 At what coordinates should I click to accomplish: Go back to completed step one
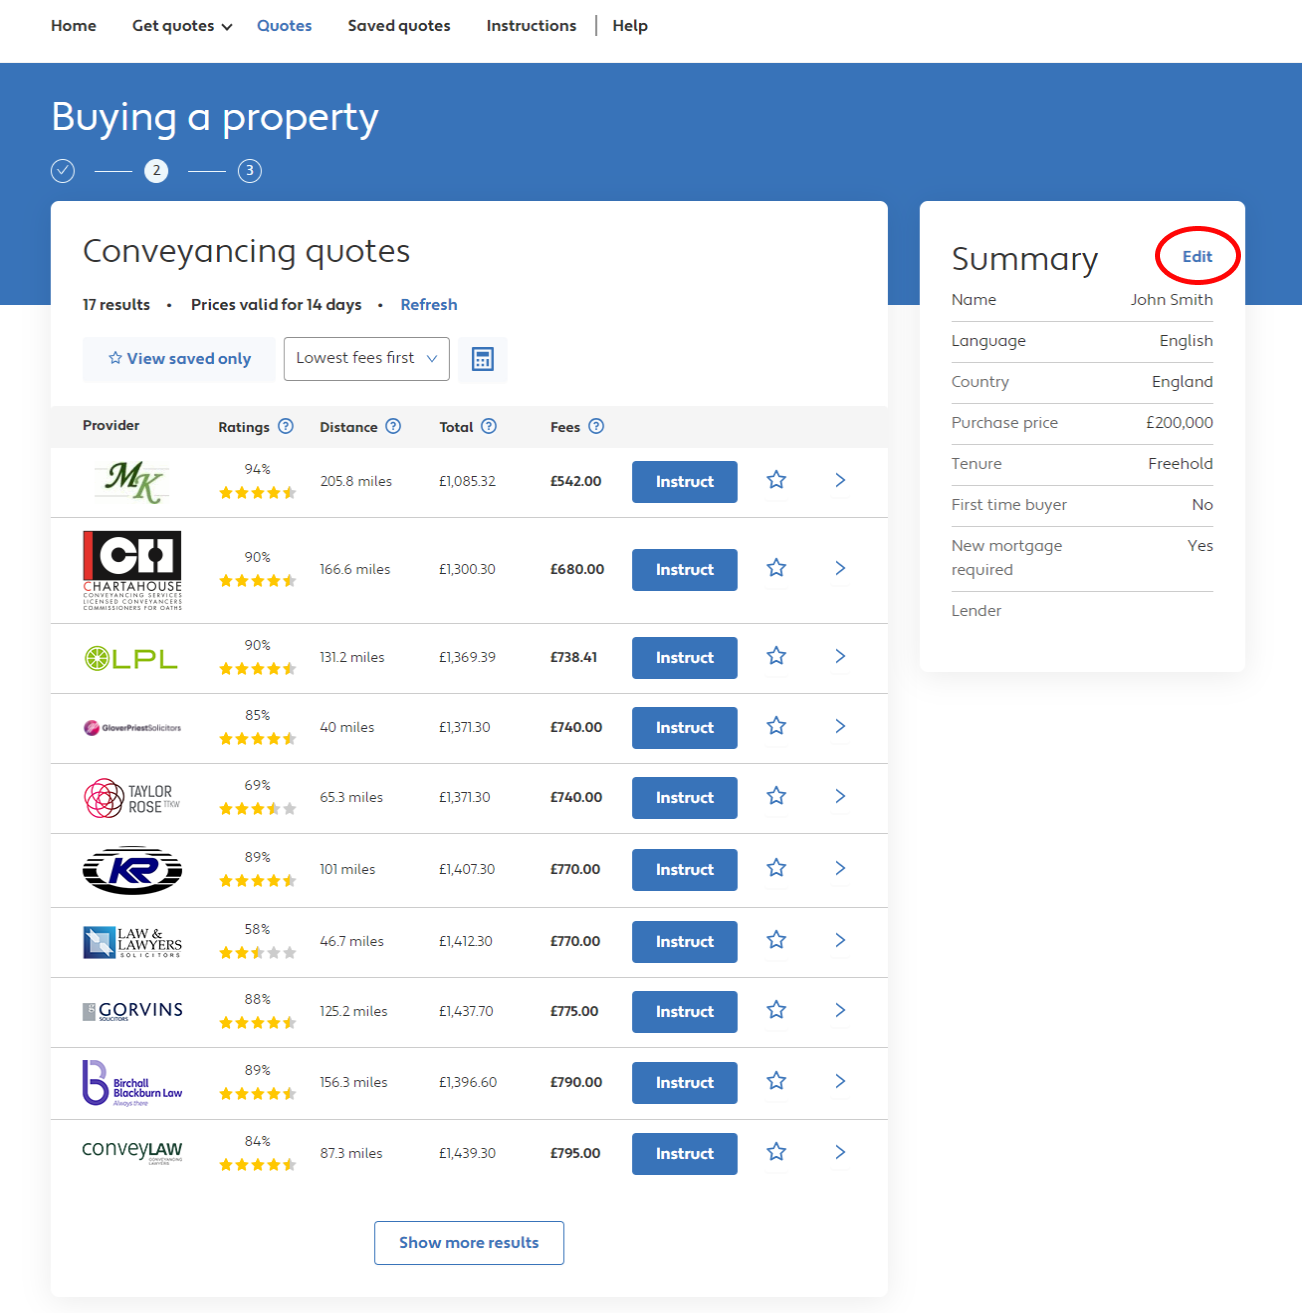pyautogui.click(x=63, y=171)
